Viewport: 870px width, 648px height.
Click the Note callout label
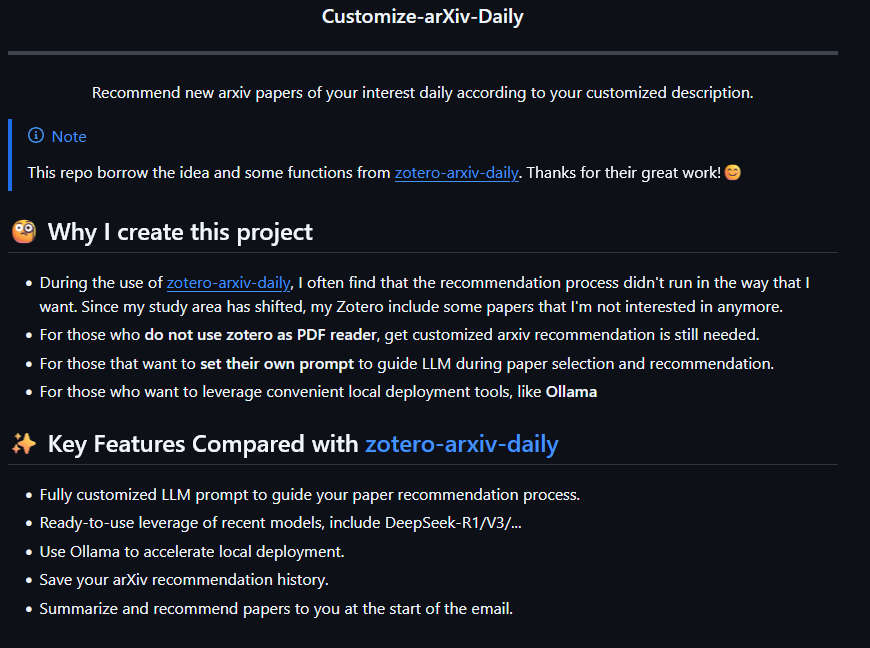69,136
